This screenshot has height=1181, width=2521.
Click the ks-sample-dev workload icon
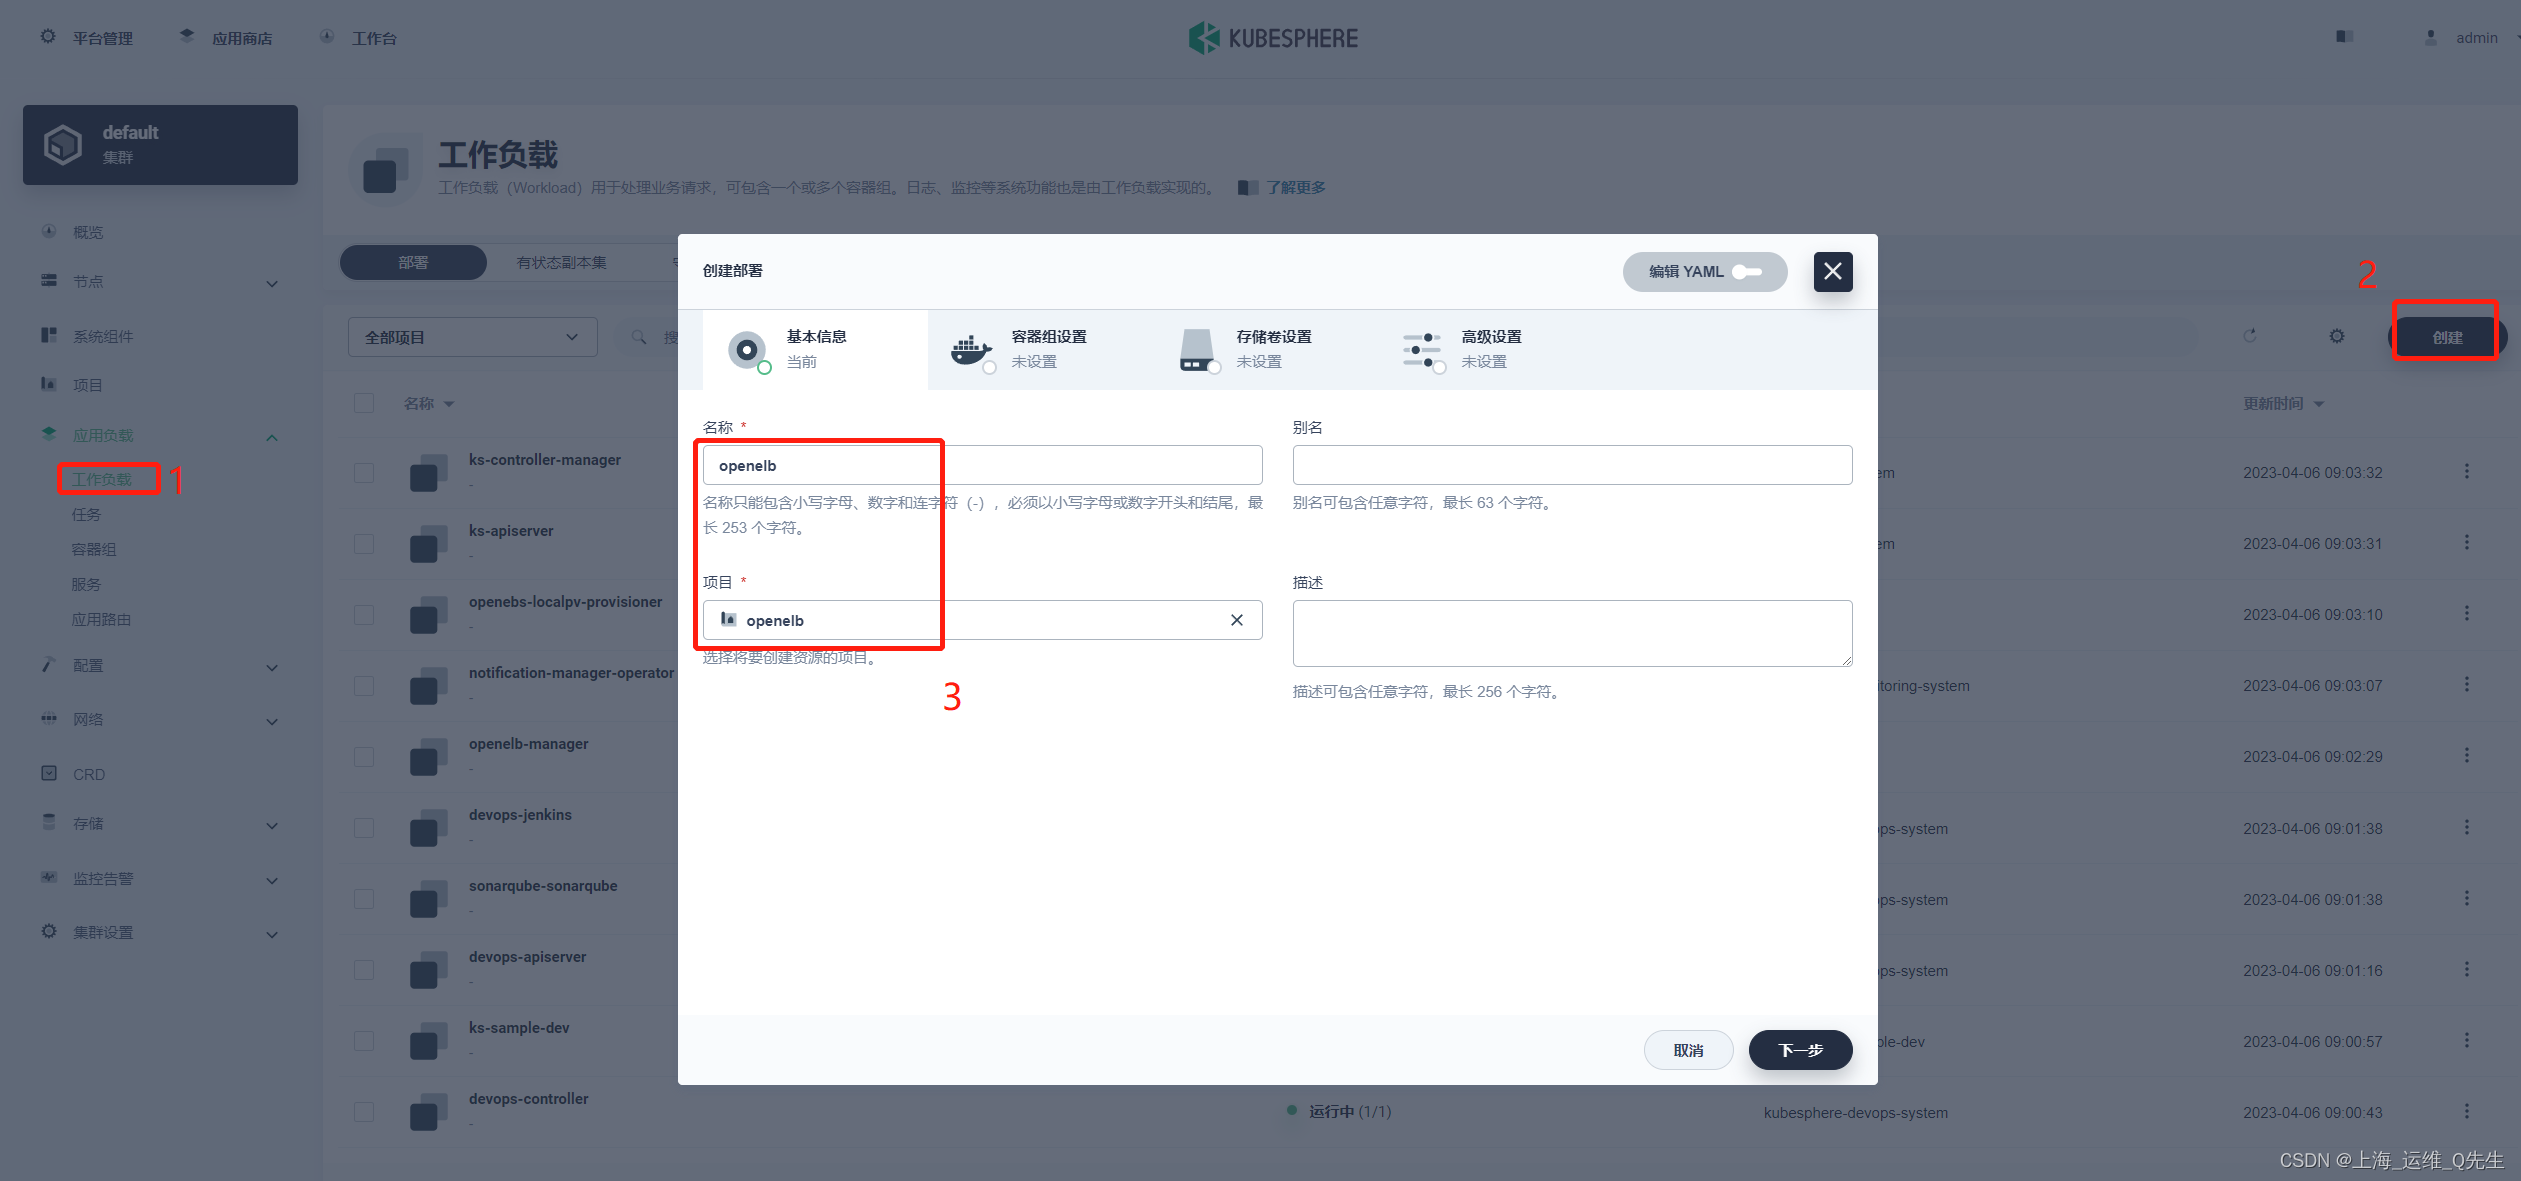[x=428, y=1041]
